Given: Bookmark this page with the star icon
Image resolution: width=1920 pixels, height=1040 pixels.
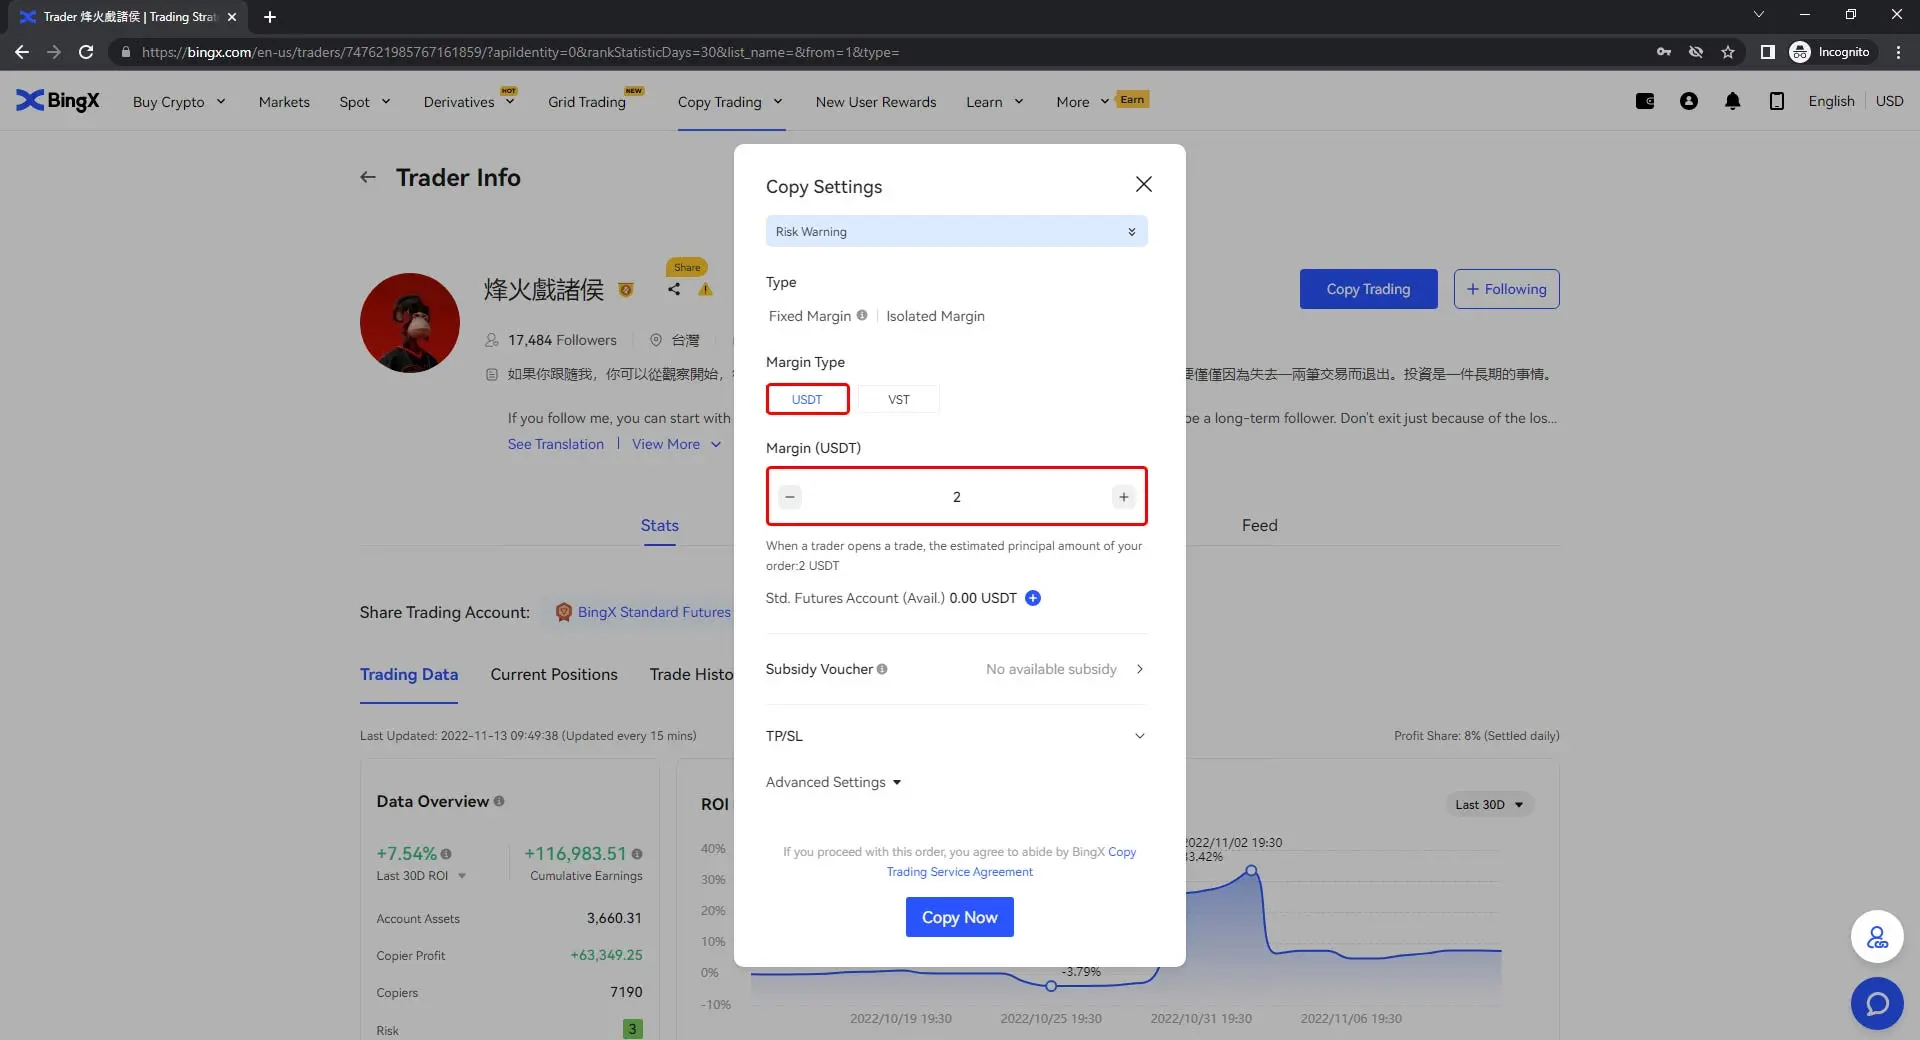Looking at the screenshot, I should click(x=1728, y=52).
